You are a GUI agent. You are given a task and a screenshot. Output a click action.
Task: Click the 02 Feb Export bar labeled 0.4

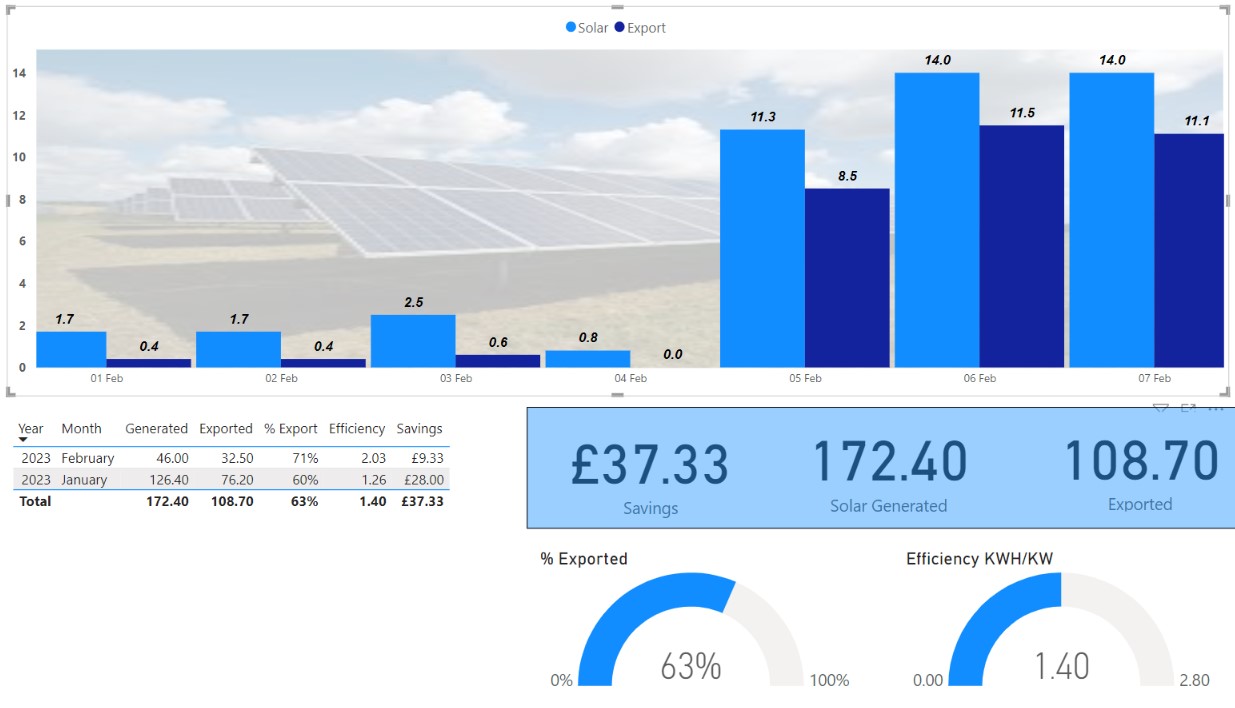tap(323, 363)
